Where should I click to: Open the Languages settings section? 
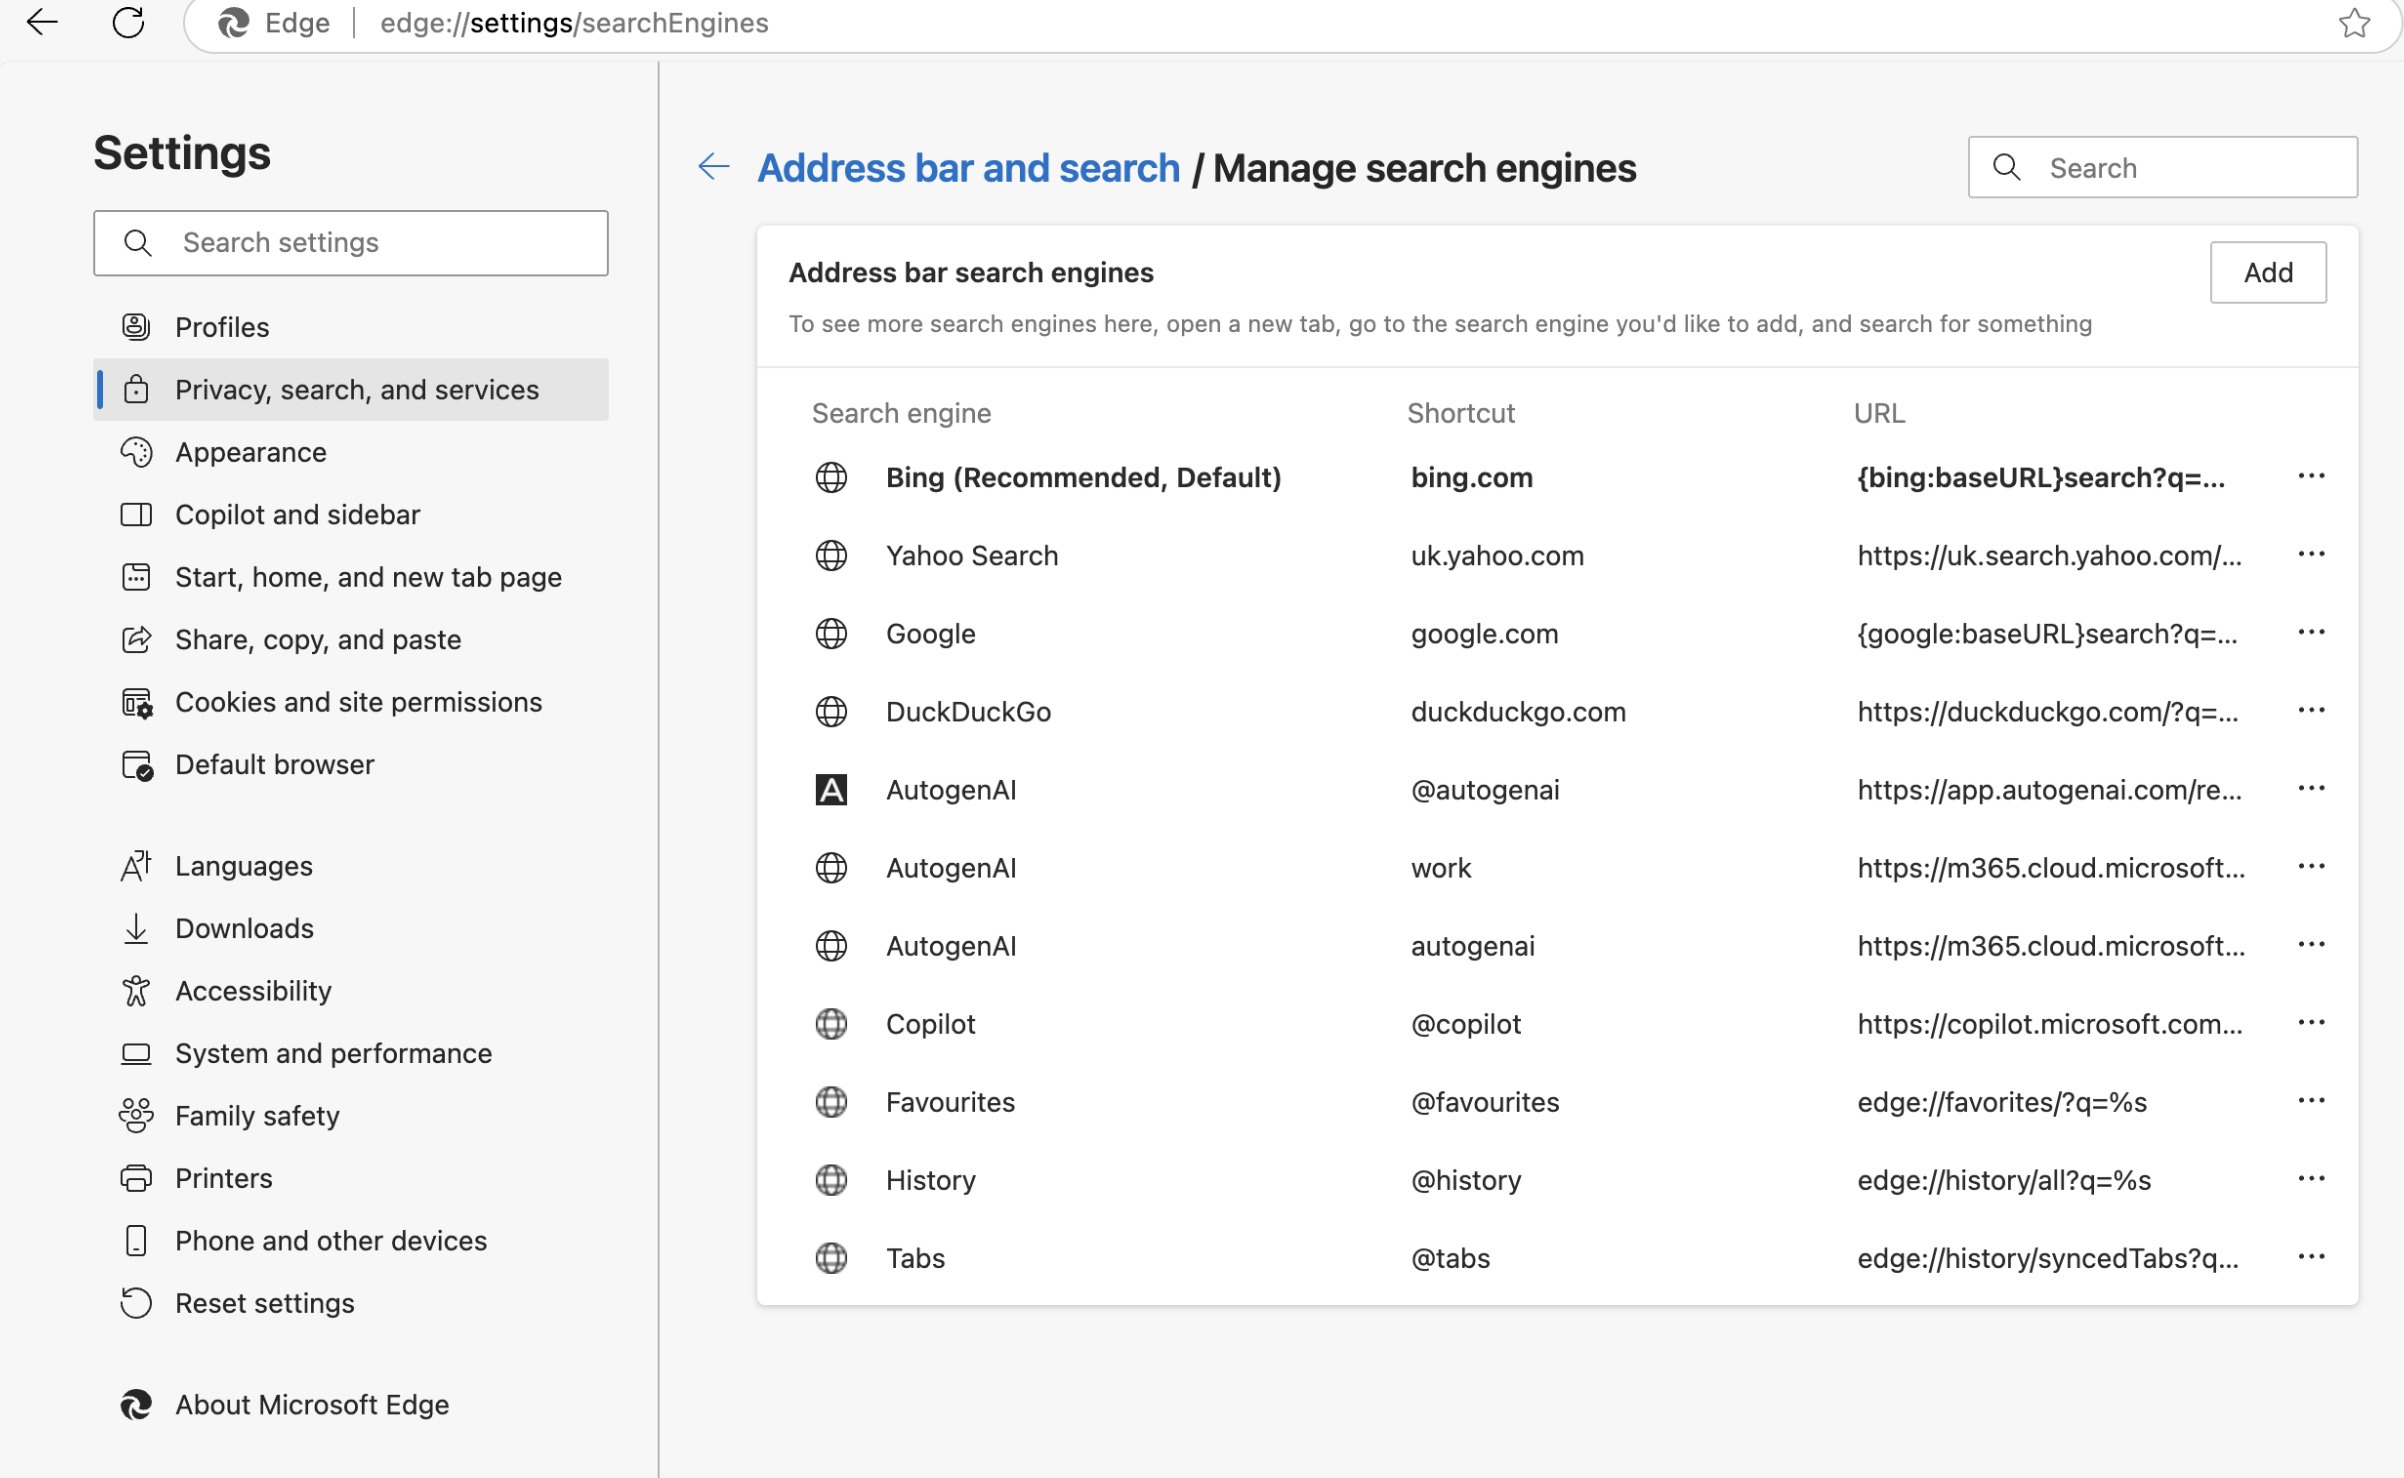(x=351, y=866)
